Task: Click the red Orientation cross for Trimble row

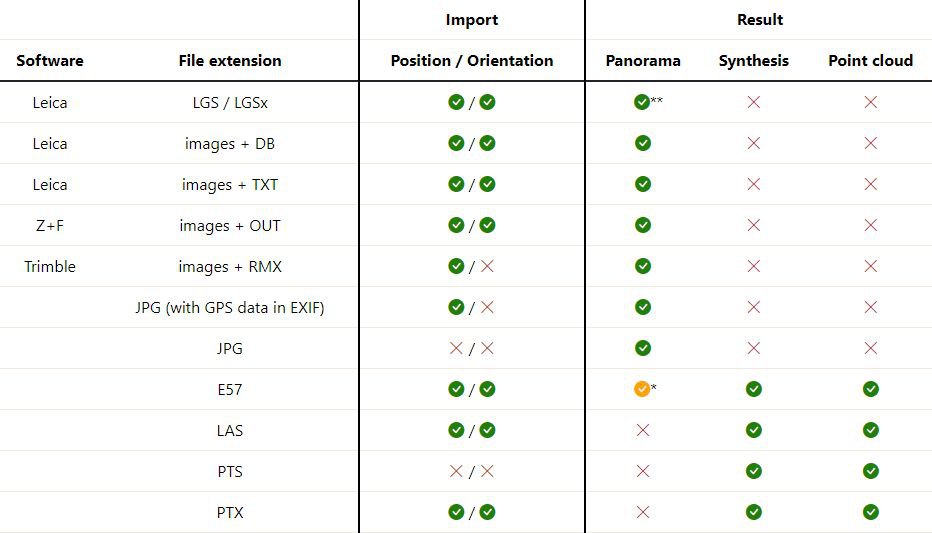Action: point(487,266)
